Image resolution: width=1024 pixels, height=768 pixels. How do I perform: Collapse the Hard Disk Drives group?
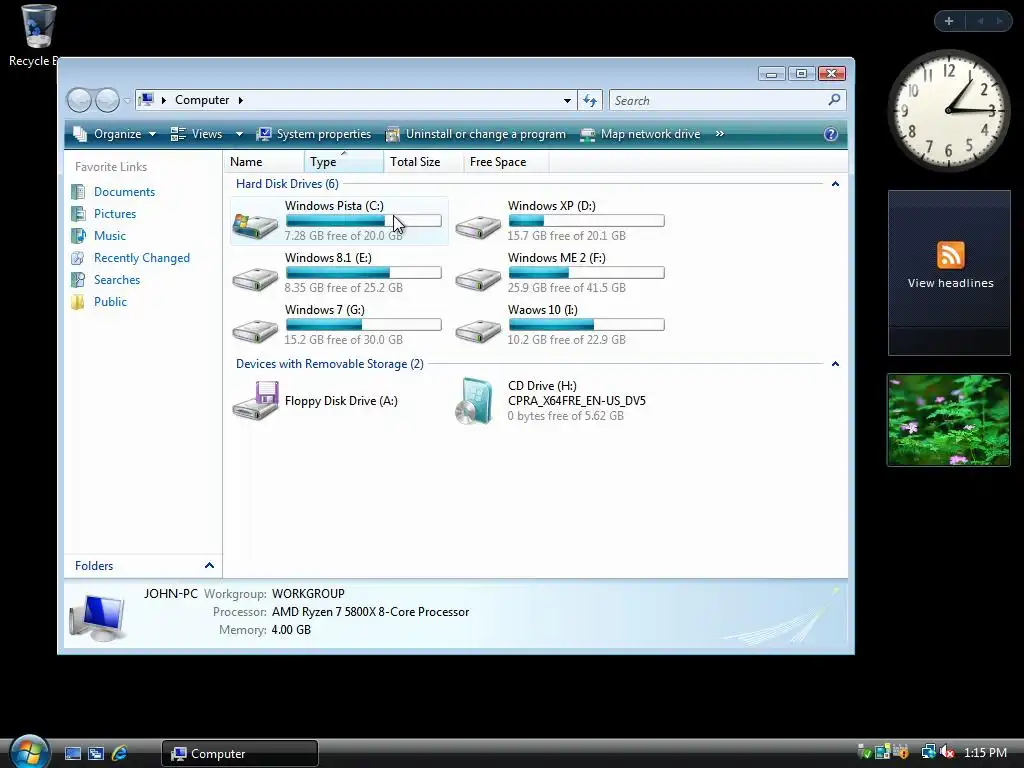coord(835,184)
